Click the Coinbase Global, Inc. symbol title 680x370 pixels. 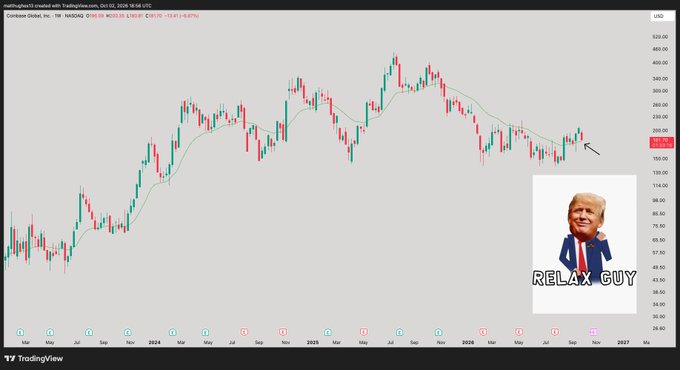pos(29,16)
